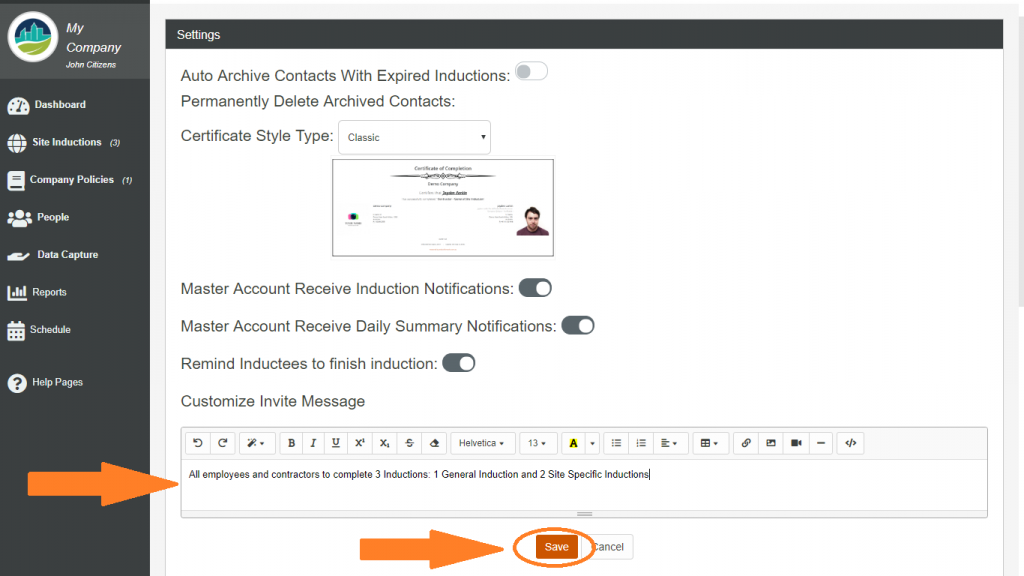Undo the last edit in the message editor
Image resolution: width=1024 pixels, height=576 pixels.
pyautogui.click(x=197, y=443)
